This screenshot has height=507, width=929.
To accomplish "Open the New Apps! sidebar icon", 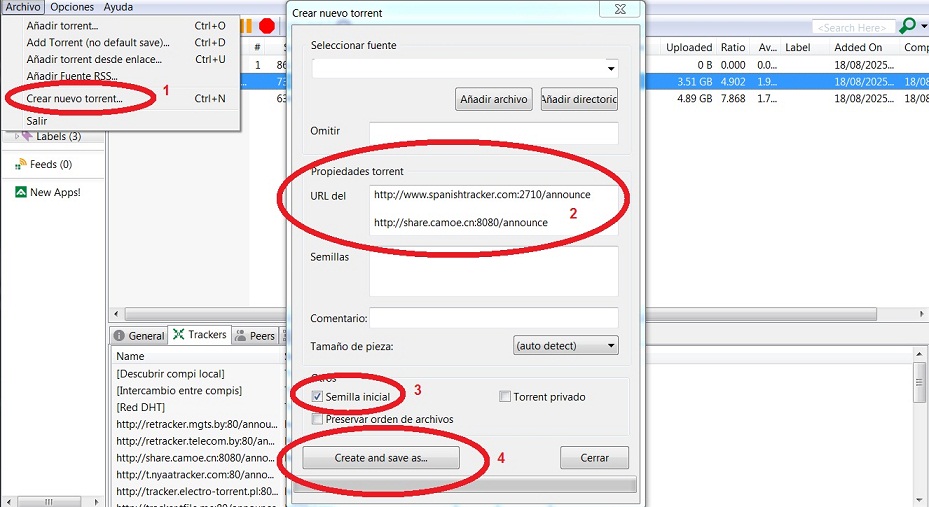I will [x=21, y=192].
